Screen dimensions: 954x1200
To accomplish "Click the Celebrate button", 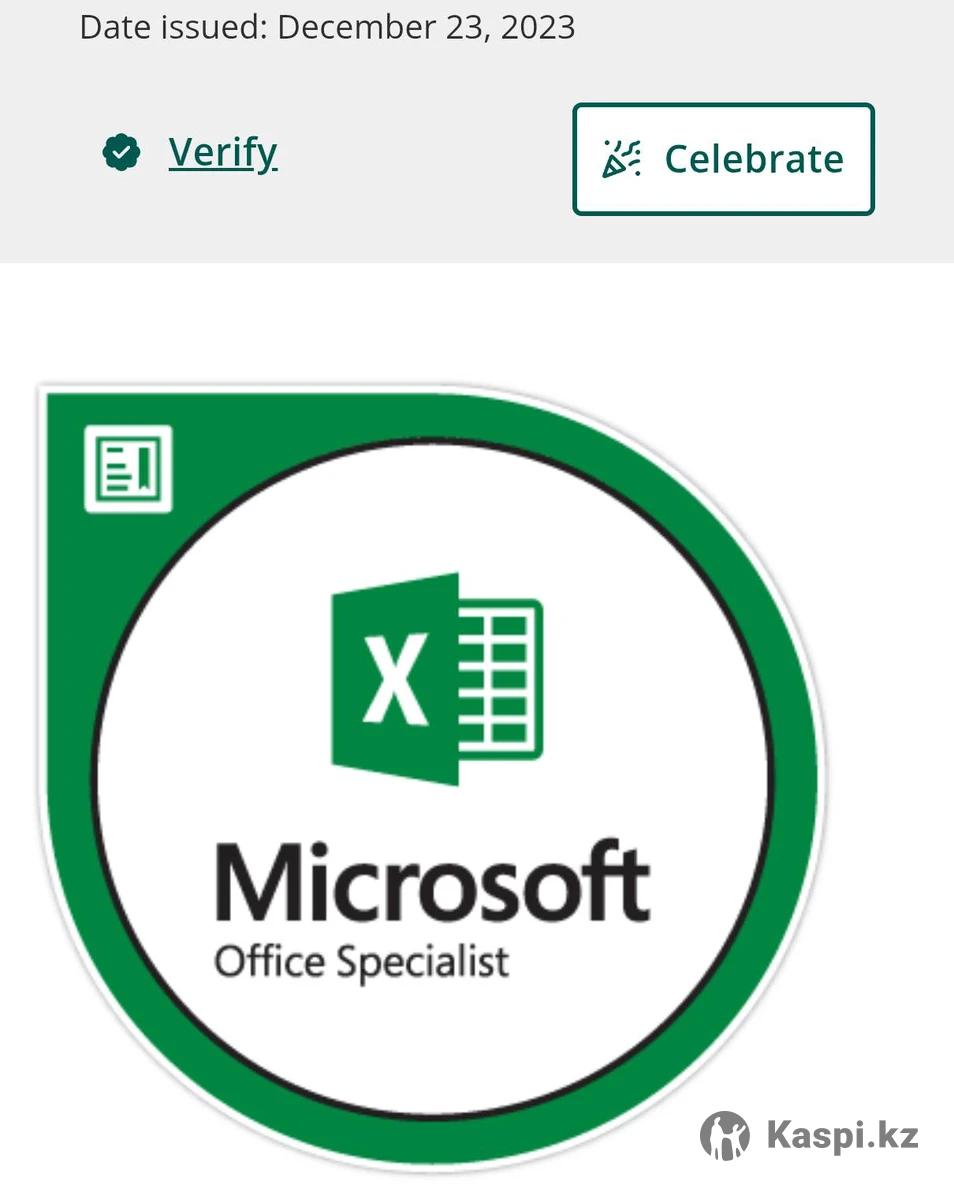I will (x=723, y=159).
